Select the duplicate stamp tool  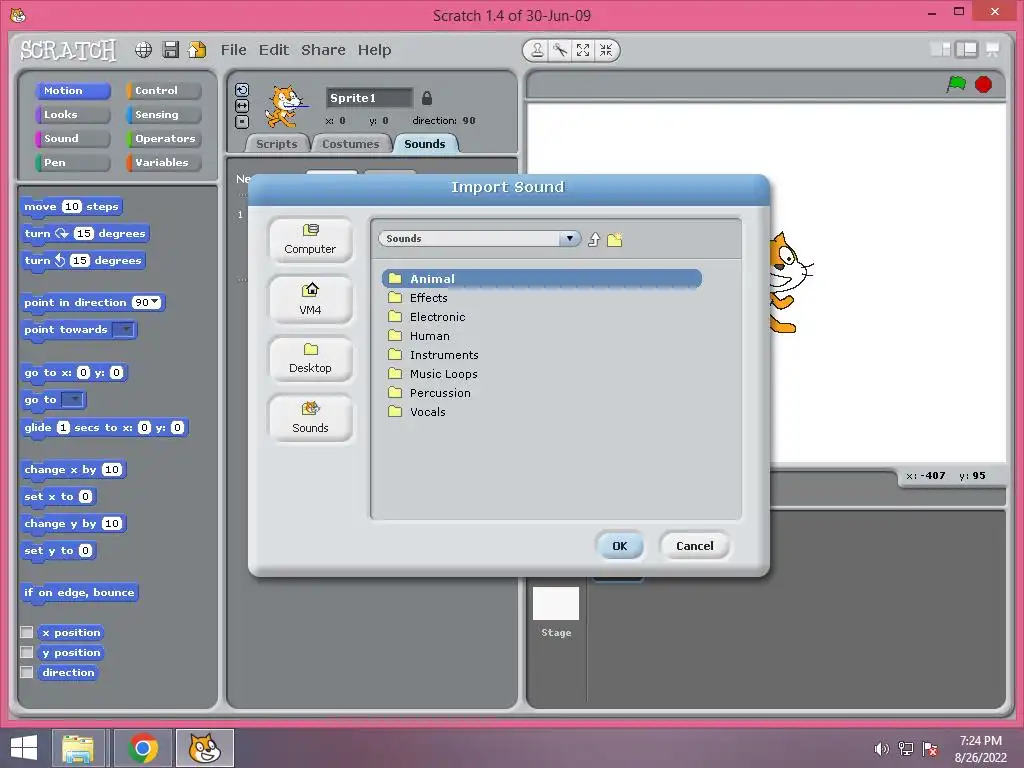pos(537,50)
